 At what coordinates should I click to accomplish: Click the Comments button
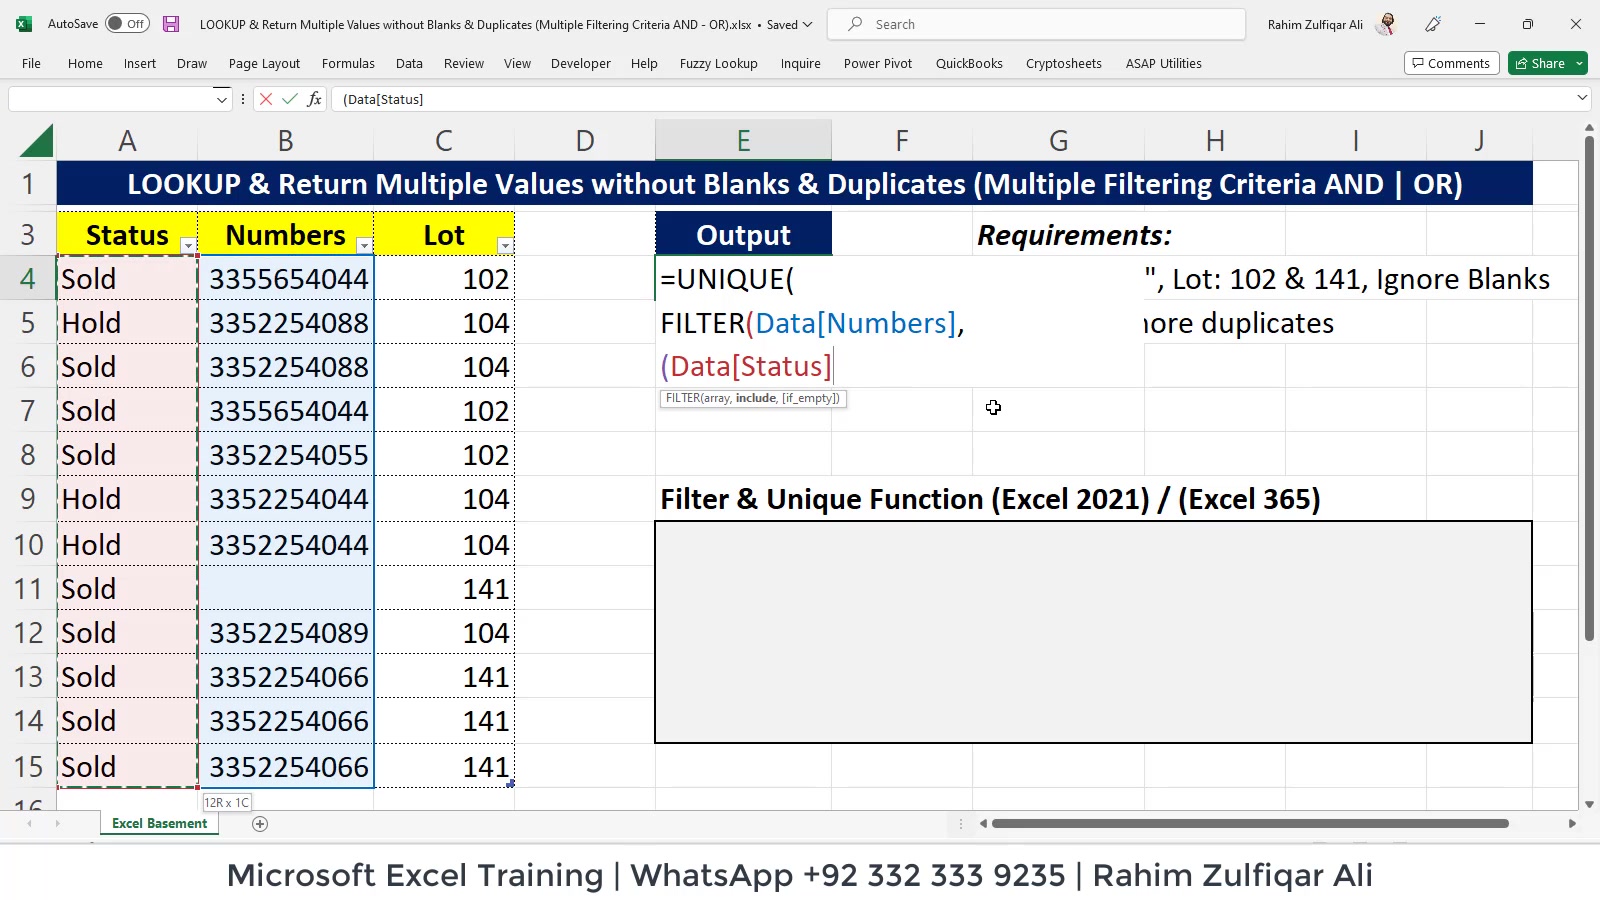click(1451, 63)
